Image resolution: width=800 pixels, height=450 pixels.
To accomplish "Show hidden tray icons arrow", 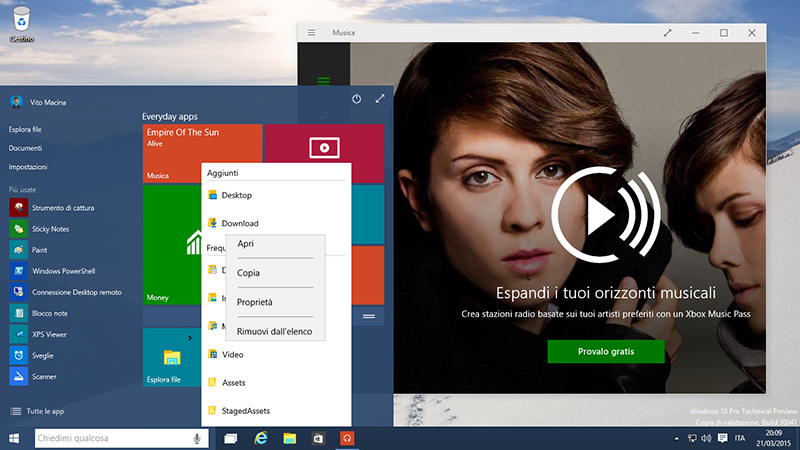I will tap(677, 438).
